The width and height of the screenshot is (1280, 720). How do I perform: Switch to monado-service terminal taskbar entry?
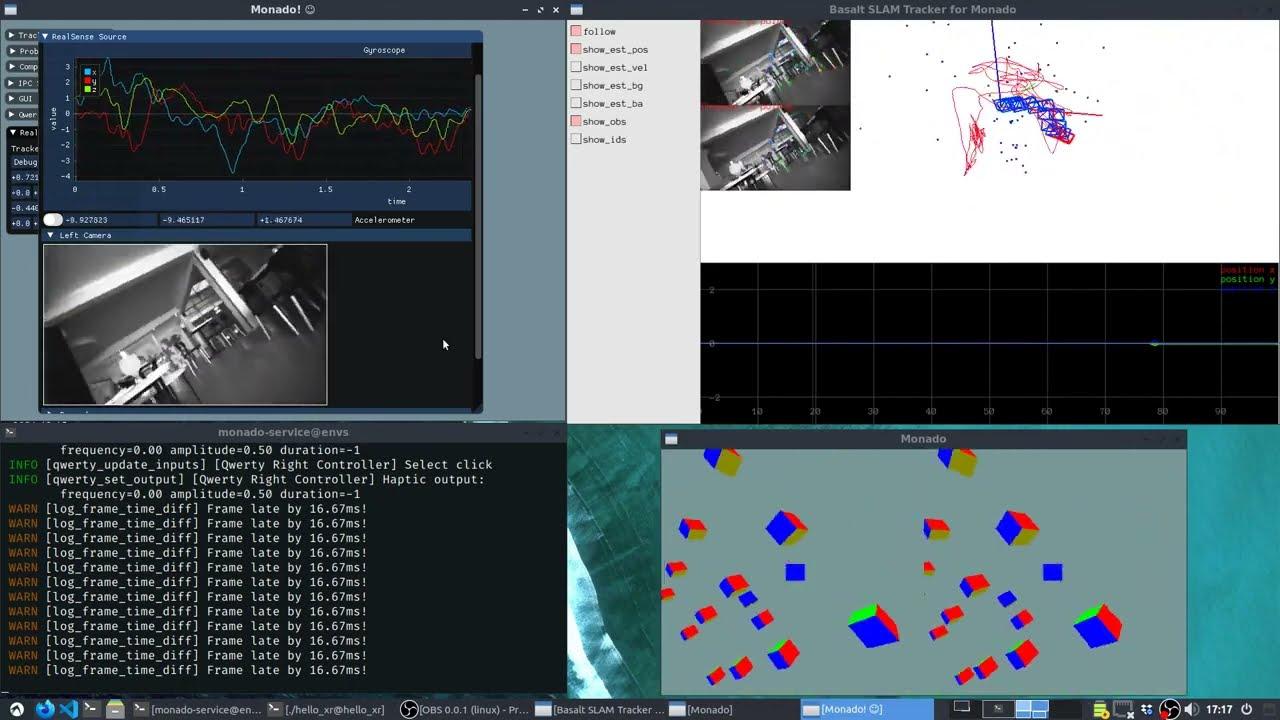198,709
